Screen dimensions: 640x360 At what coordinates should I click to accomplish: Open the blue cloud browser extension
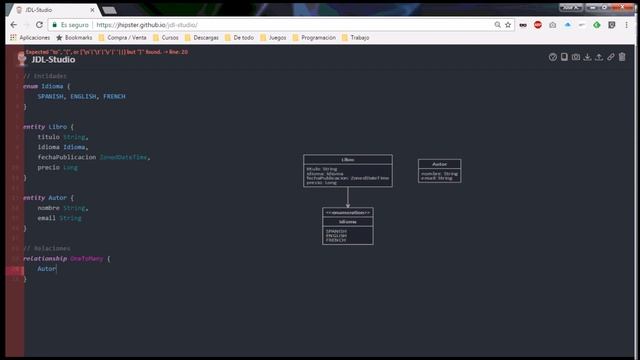click(567, 25)
